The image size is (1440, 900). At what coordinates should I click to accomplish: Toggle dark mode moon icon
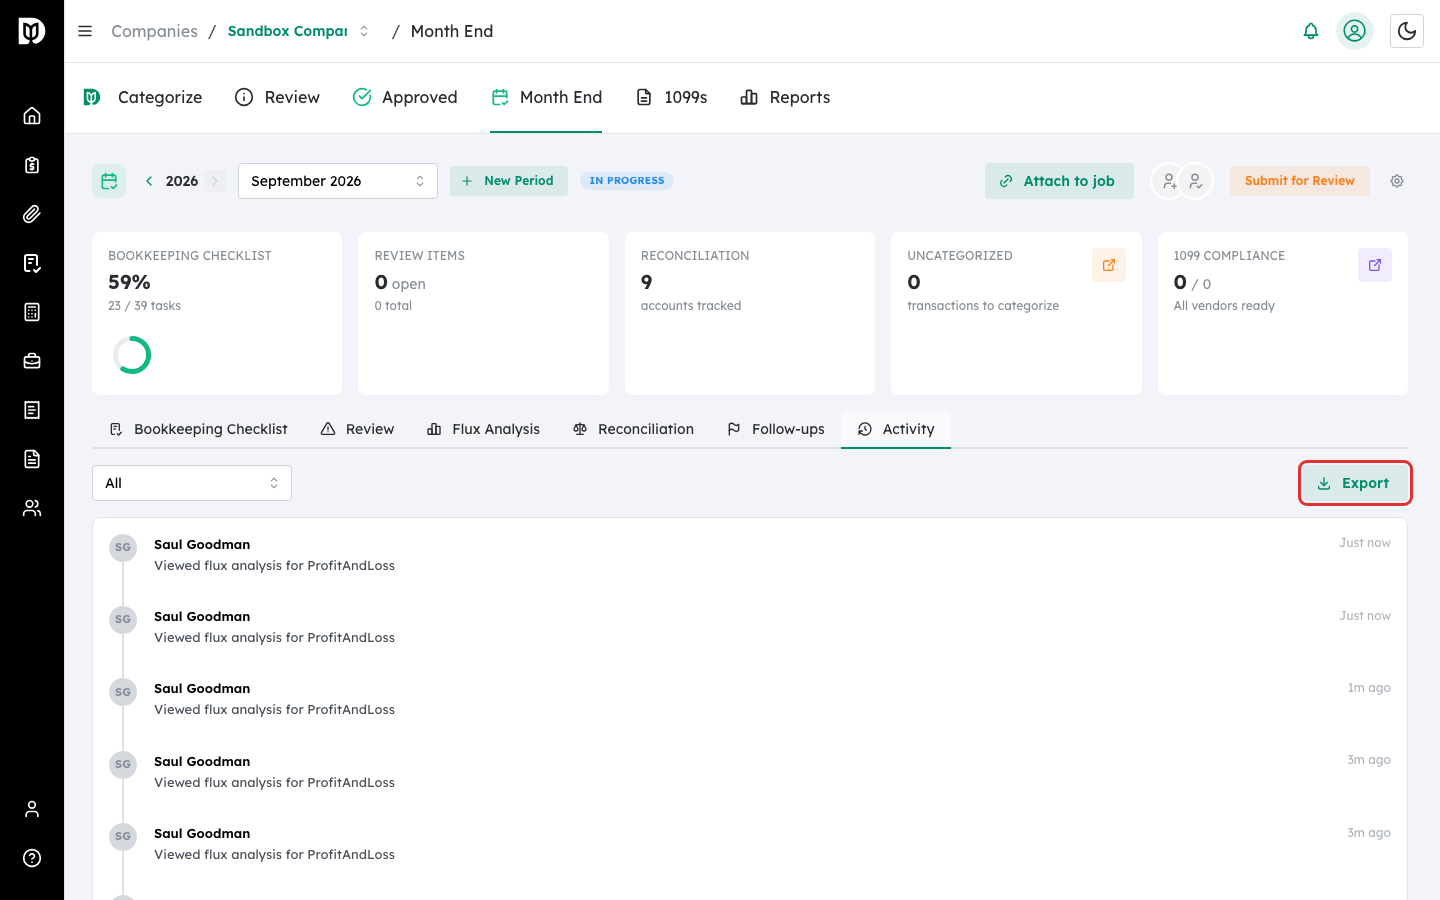point(1407,31)
